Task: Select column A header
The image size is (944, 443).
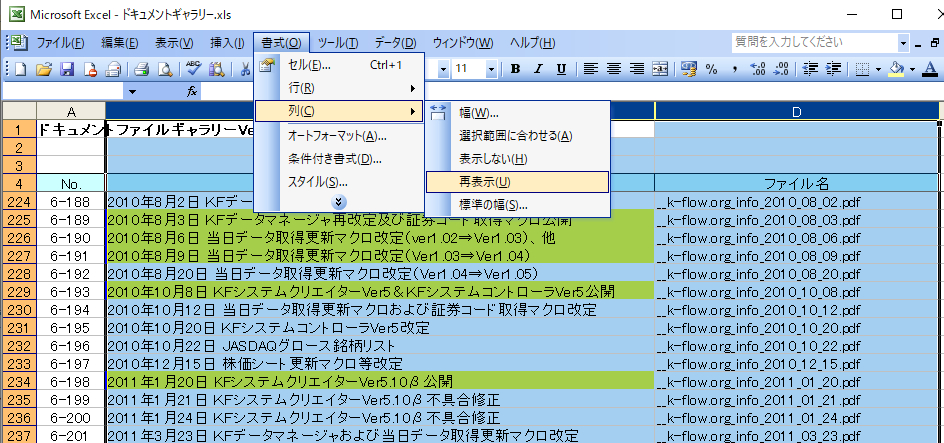Action: [x=71, y=111]
